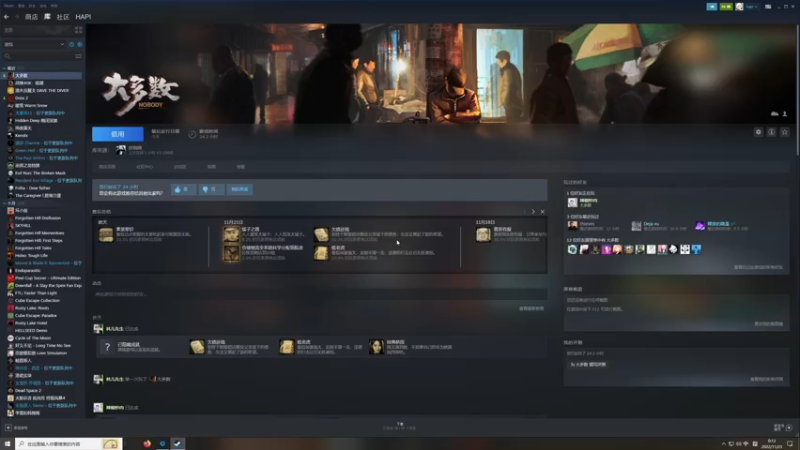Viewport: 800px width, 450px height.
Task: Open the Steam menu in title bar
Action: tap(9, 6)
